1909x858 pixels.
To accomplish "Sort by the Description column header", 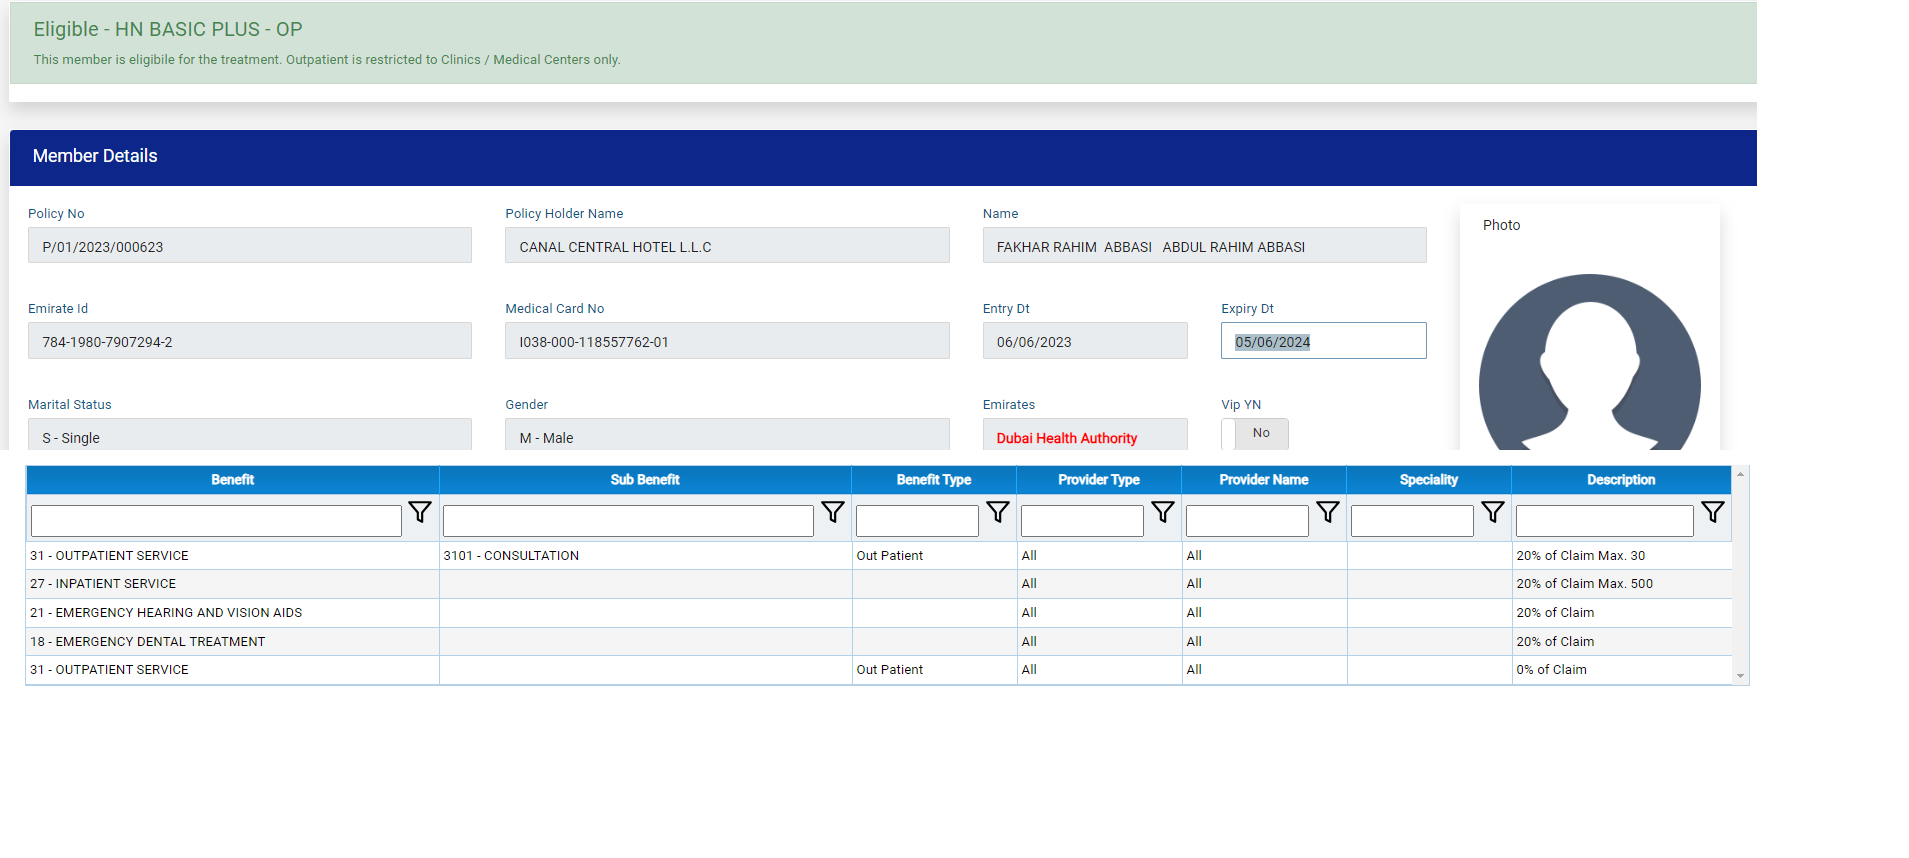I will coord(1620,480).
